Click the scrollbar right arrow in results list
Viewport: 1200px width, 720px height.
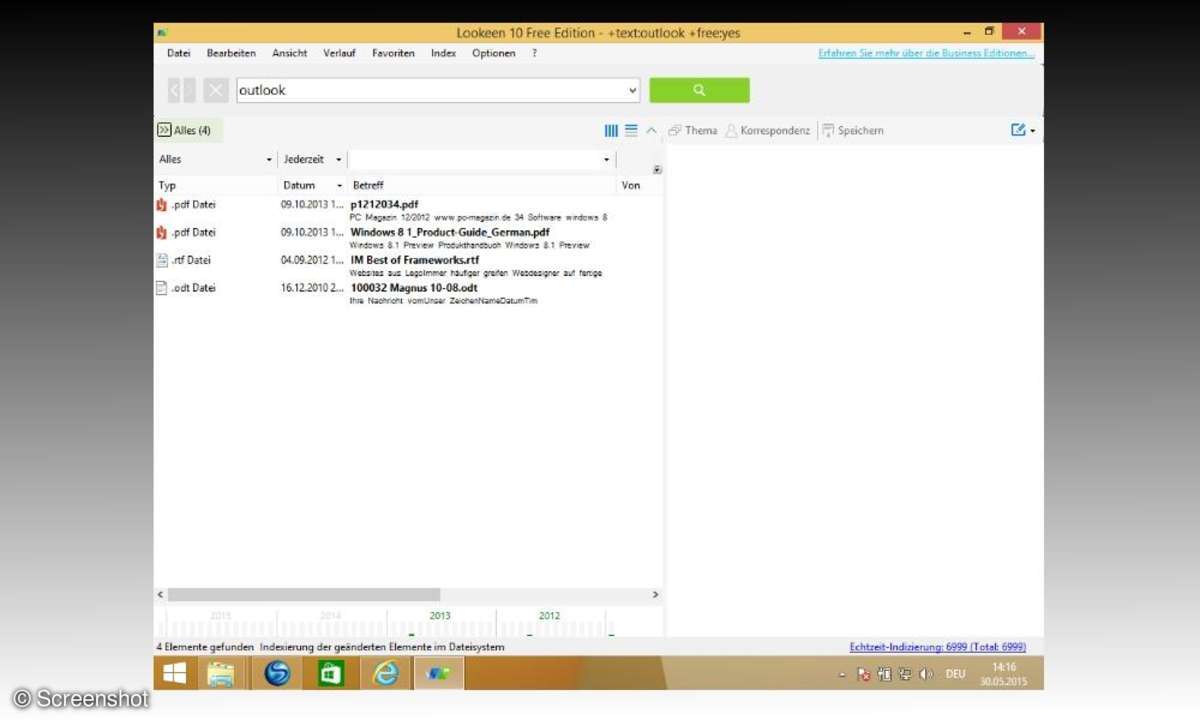coord(656,595)
